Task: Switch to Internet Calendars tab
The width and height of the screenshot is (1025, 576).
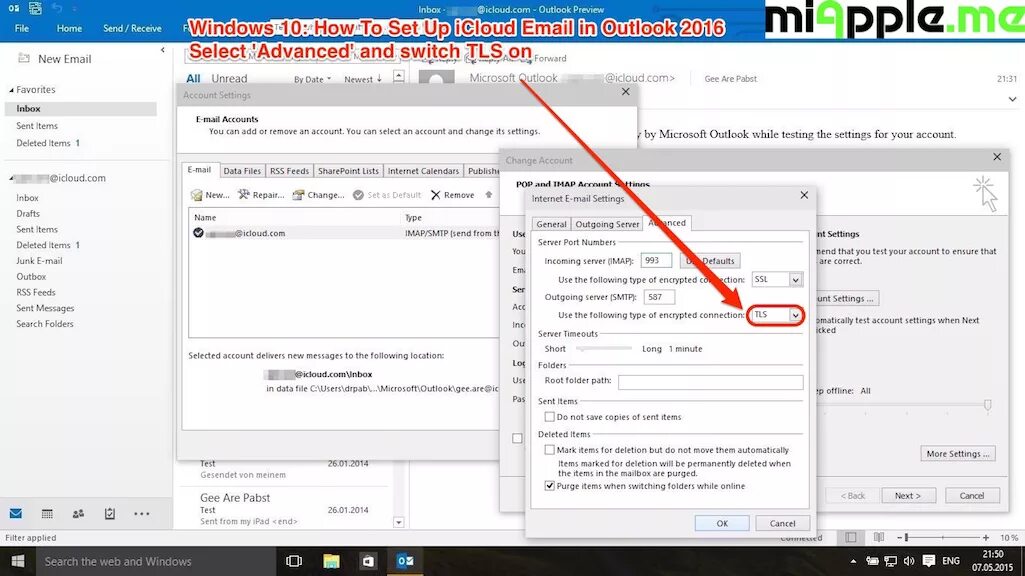Action: pyautogui.click(x=424, y=171)
